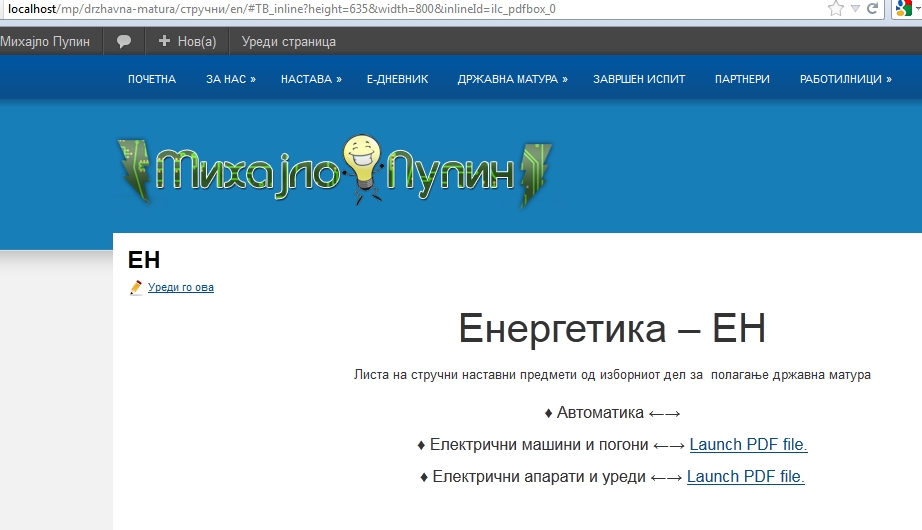Select ЗАВРШЕН ИСПИТ in navigation

[639, 79]
